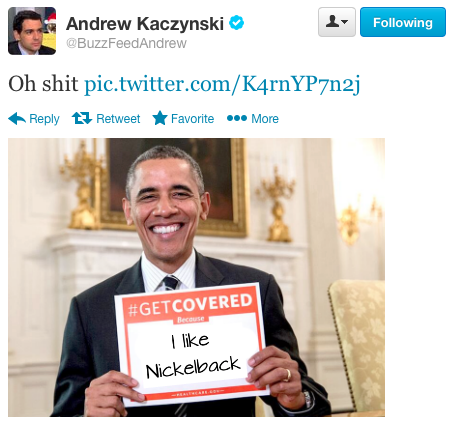Click the Reply arrow icon
The height and width of the screenshot is (426, 453).
coord(17,118)
